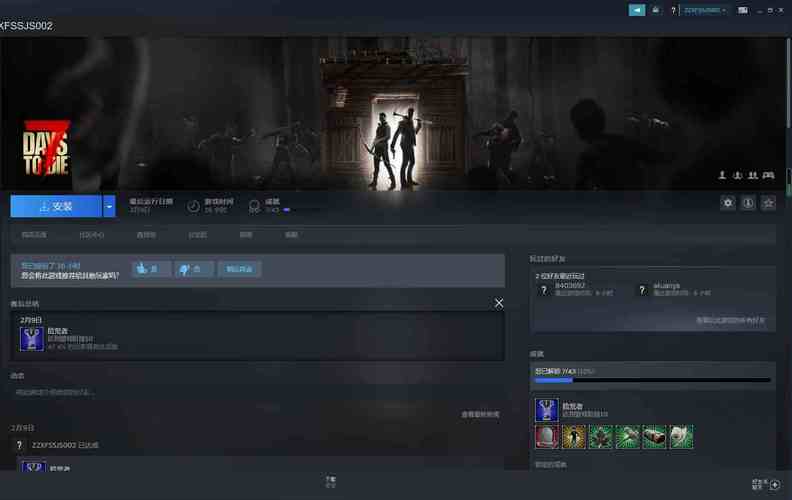Click the first green achievement icon

(x=601, y=437)
